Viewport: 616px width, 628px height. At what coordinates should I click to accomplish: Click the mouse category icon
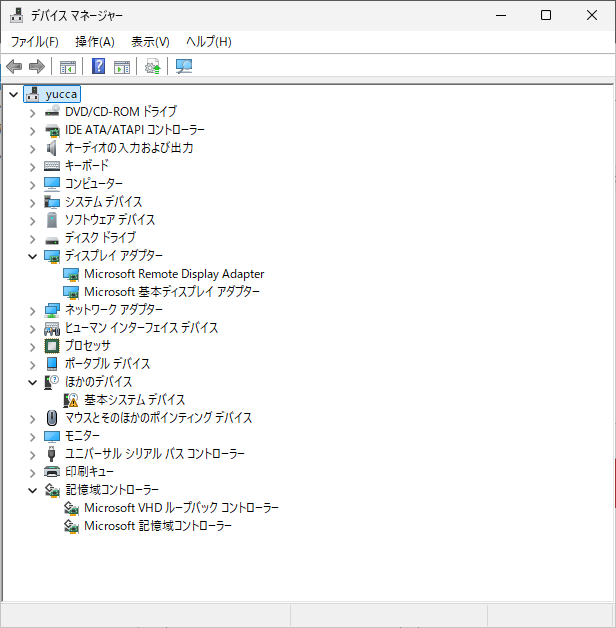52,418
